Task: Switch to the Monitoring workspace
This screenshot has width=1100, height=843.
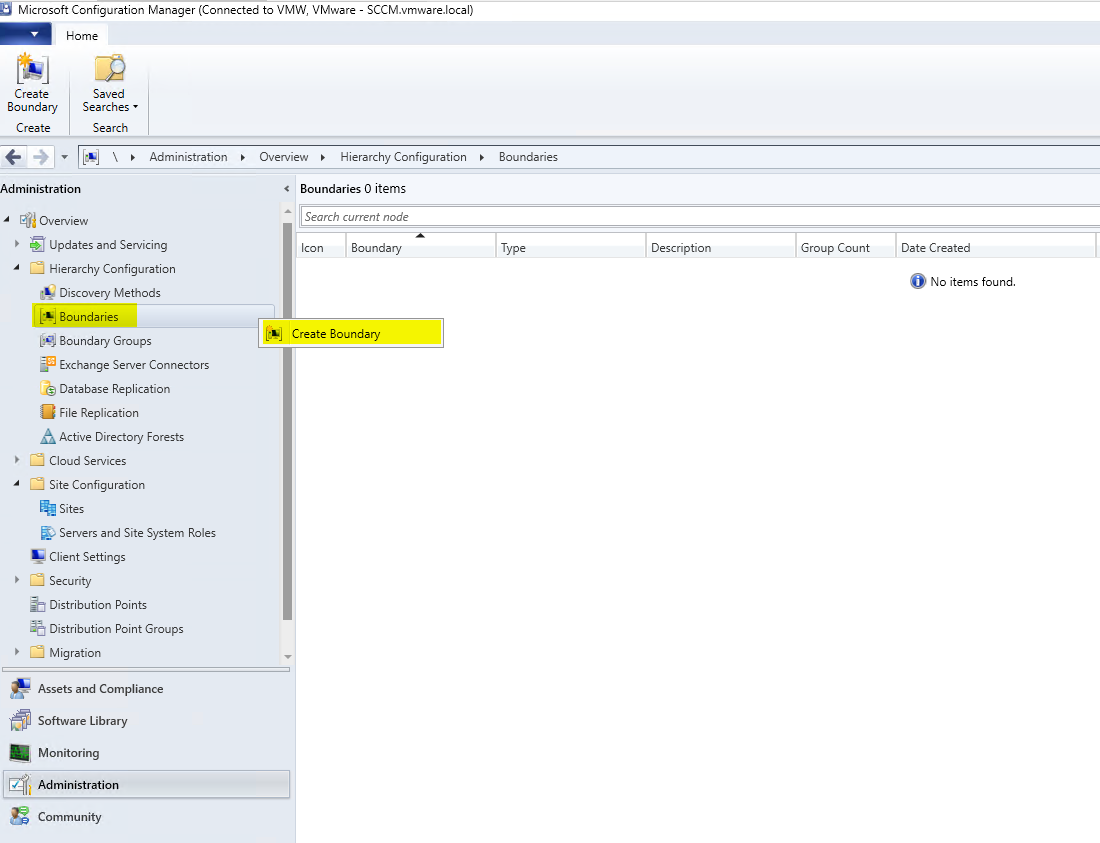Action: tap(68, 753)
